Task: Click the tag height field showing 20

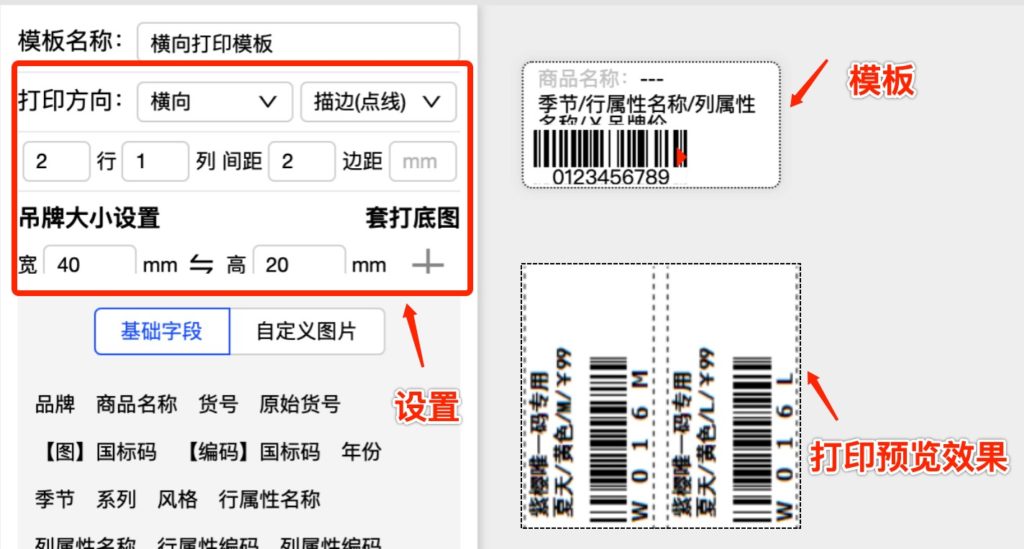Action: coord(299,262)
